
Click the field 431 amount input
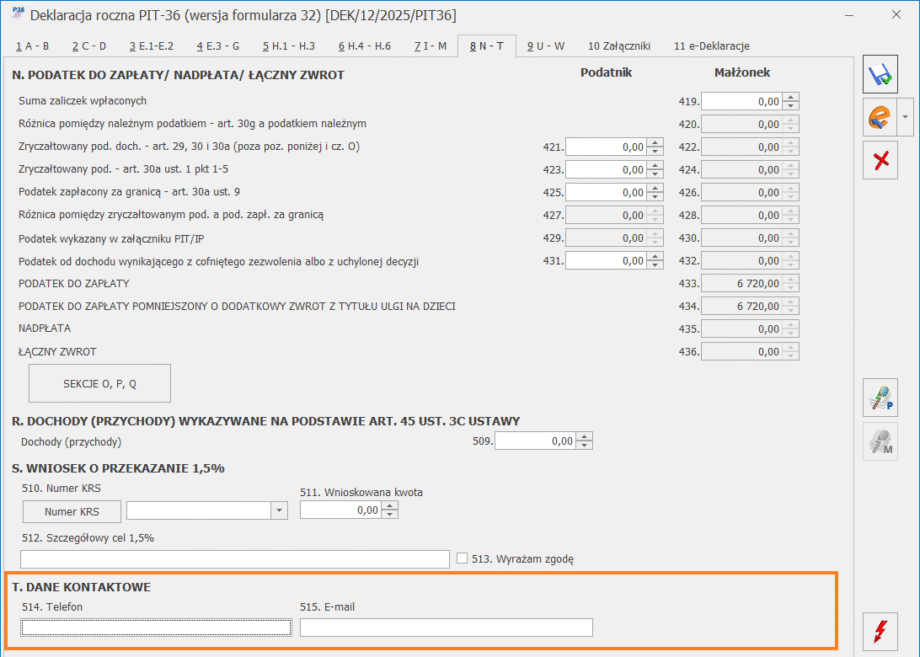click(x=606, y=261)
